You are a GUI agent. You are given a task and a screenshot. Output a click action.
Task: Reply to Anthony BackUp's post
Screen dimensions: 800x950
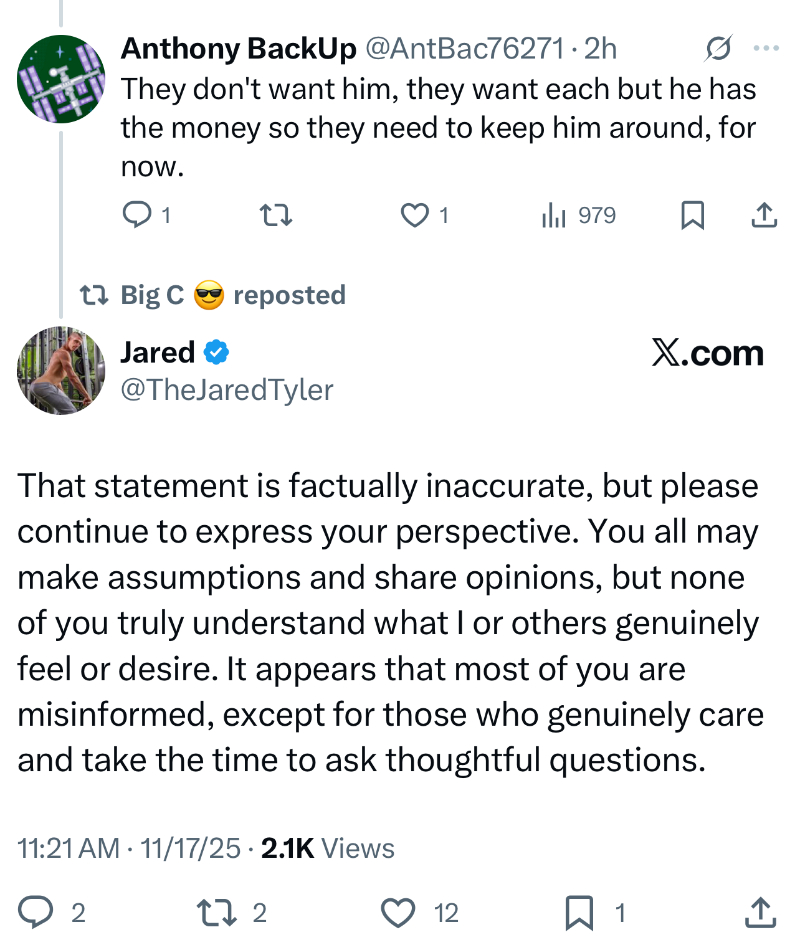point(135,215)
